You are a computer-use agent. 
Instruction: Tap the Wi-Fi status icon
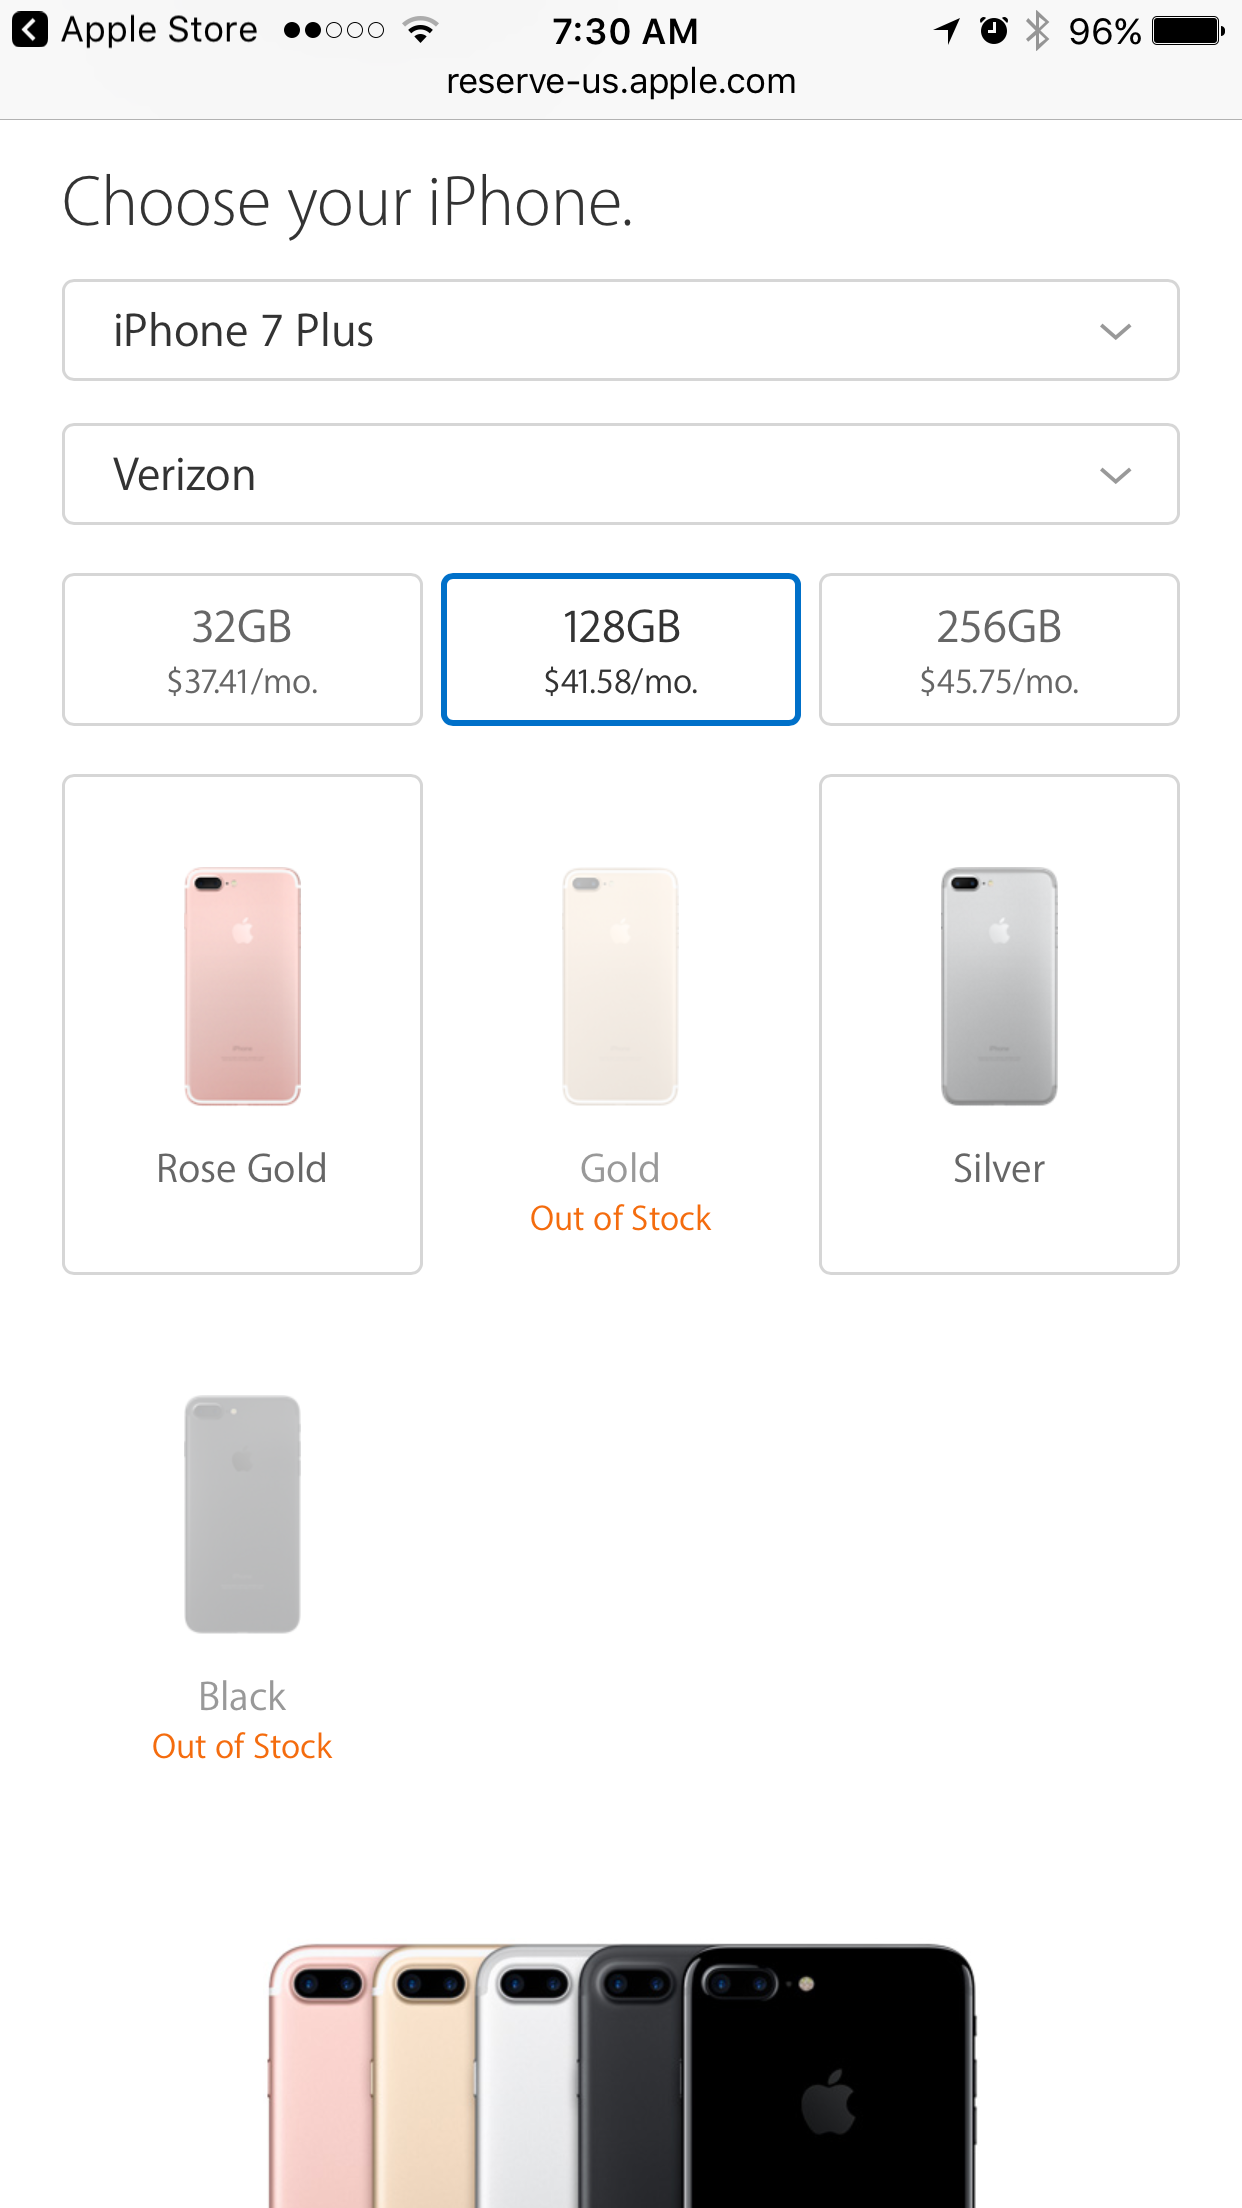421,30
